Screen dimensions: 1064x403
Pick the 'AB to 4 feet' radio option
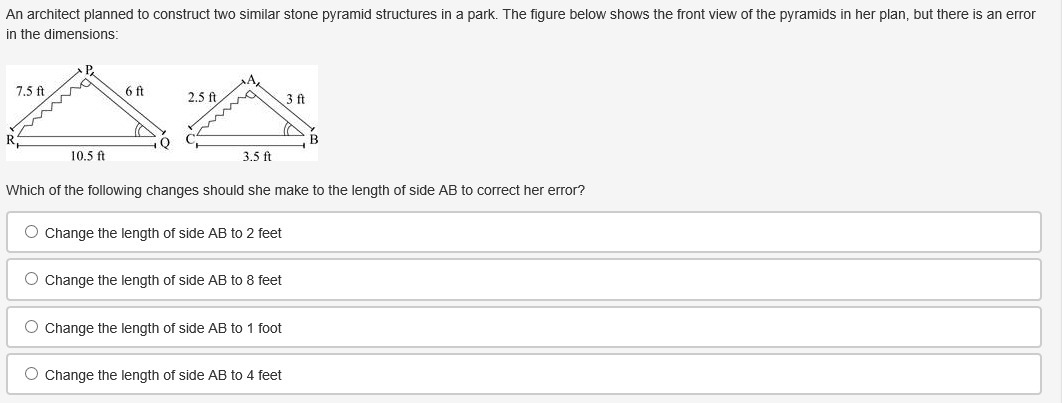coord(32,374)
